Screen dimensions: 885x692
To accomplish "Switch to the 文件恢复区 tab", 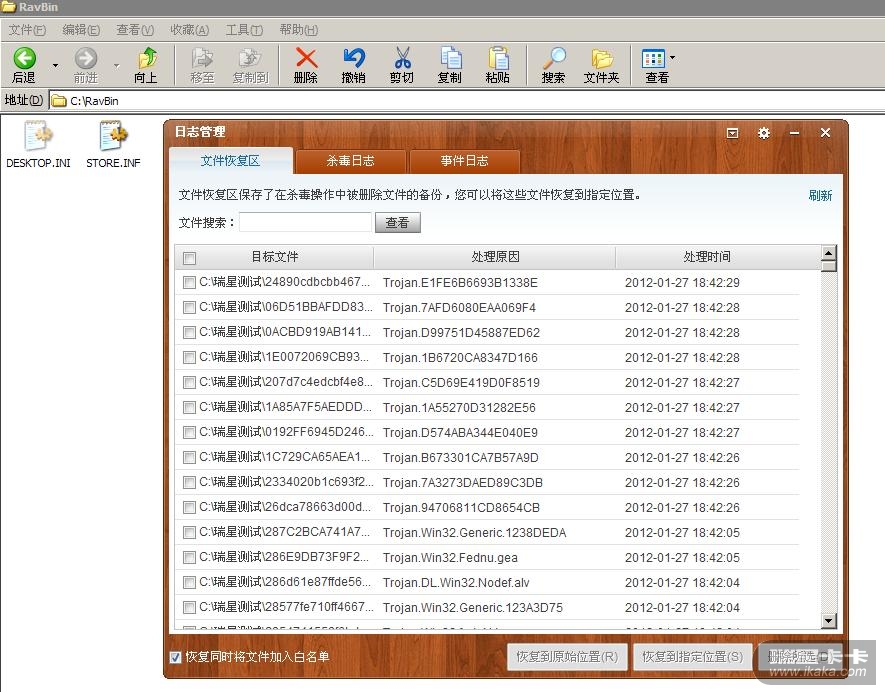I will pyautogui.click(x=230, y=161).
